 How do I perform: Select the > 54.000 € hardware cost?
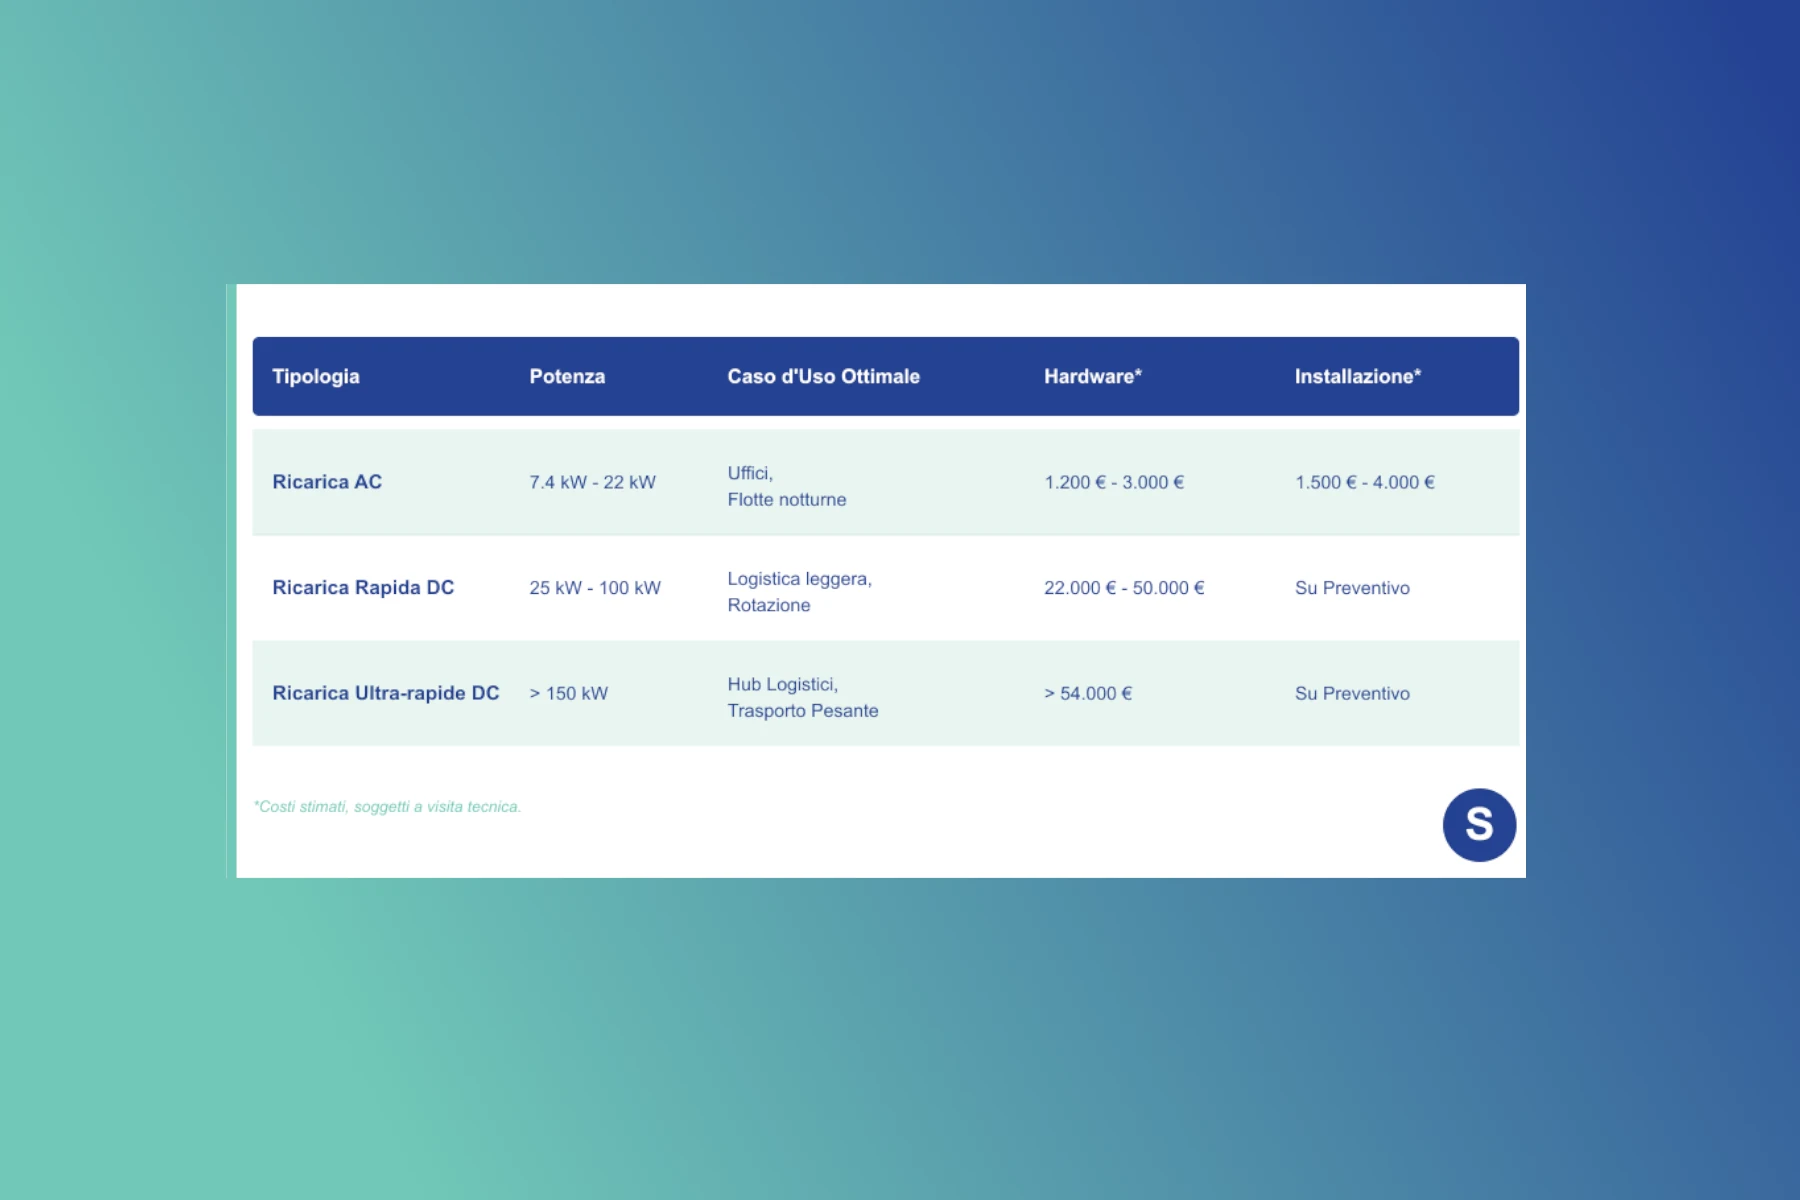tap(1088, 693)
